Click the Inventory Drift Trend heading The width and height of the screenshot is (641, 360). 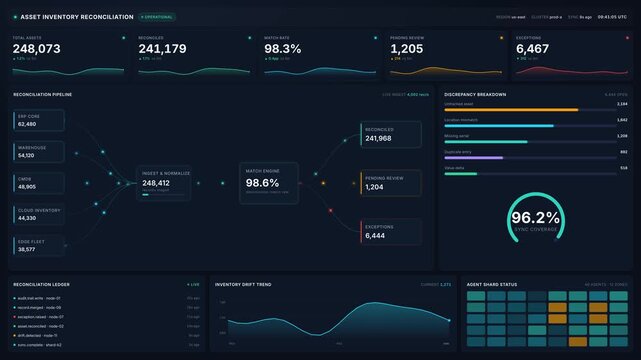pyautogui.click(x=243, y=285)
